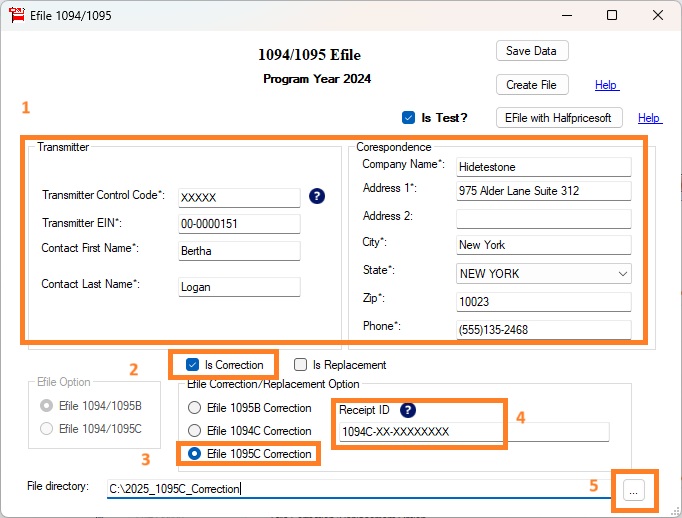Open Help link next to EFile with Halfpricesoft
The width and height of the screenshot is (682, 518).
(x=649, y=118)
